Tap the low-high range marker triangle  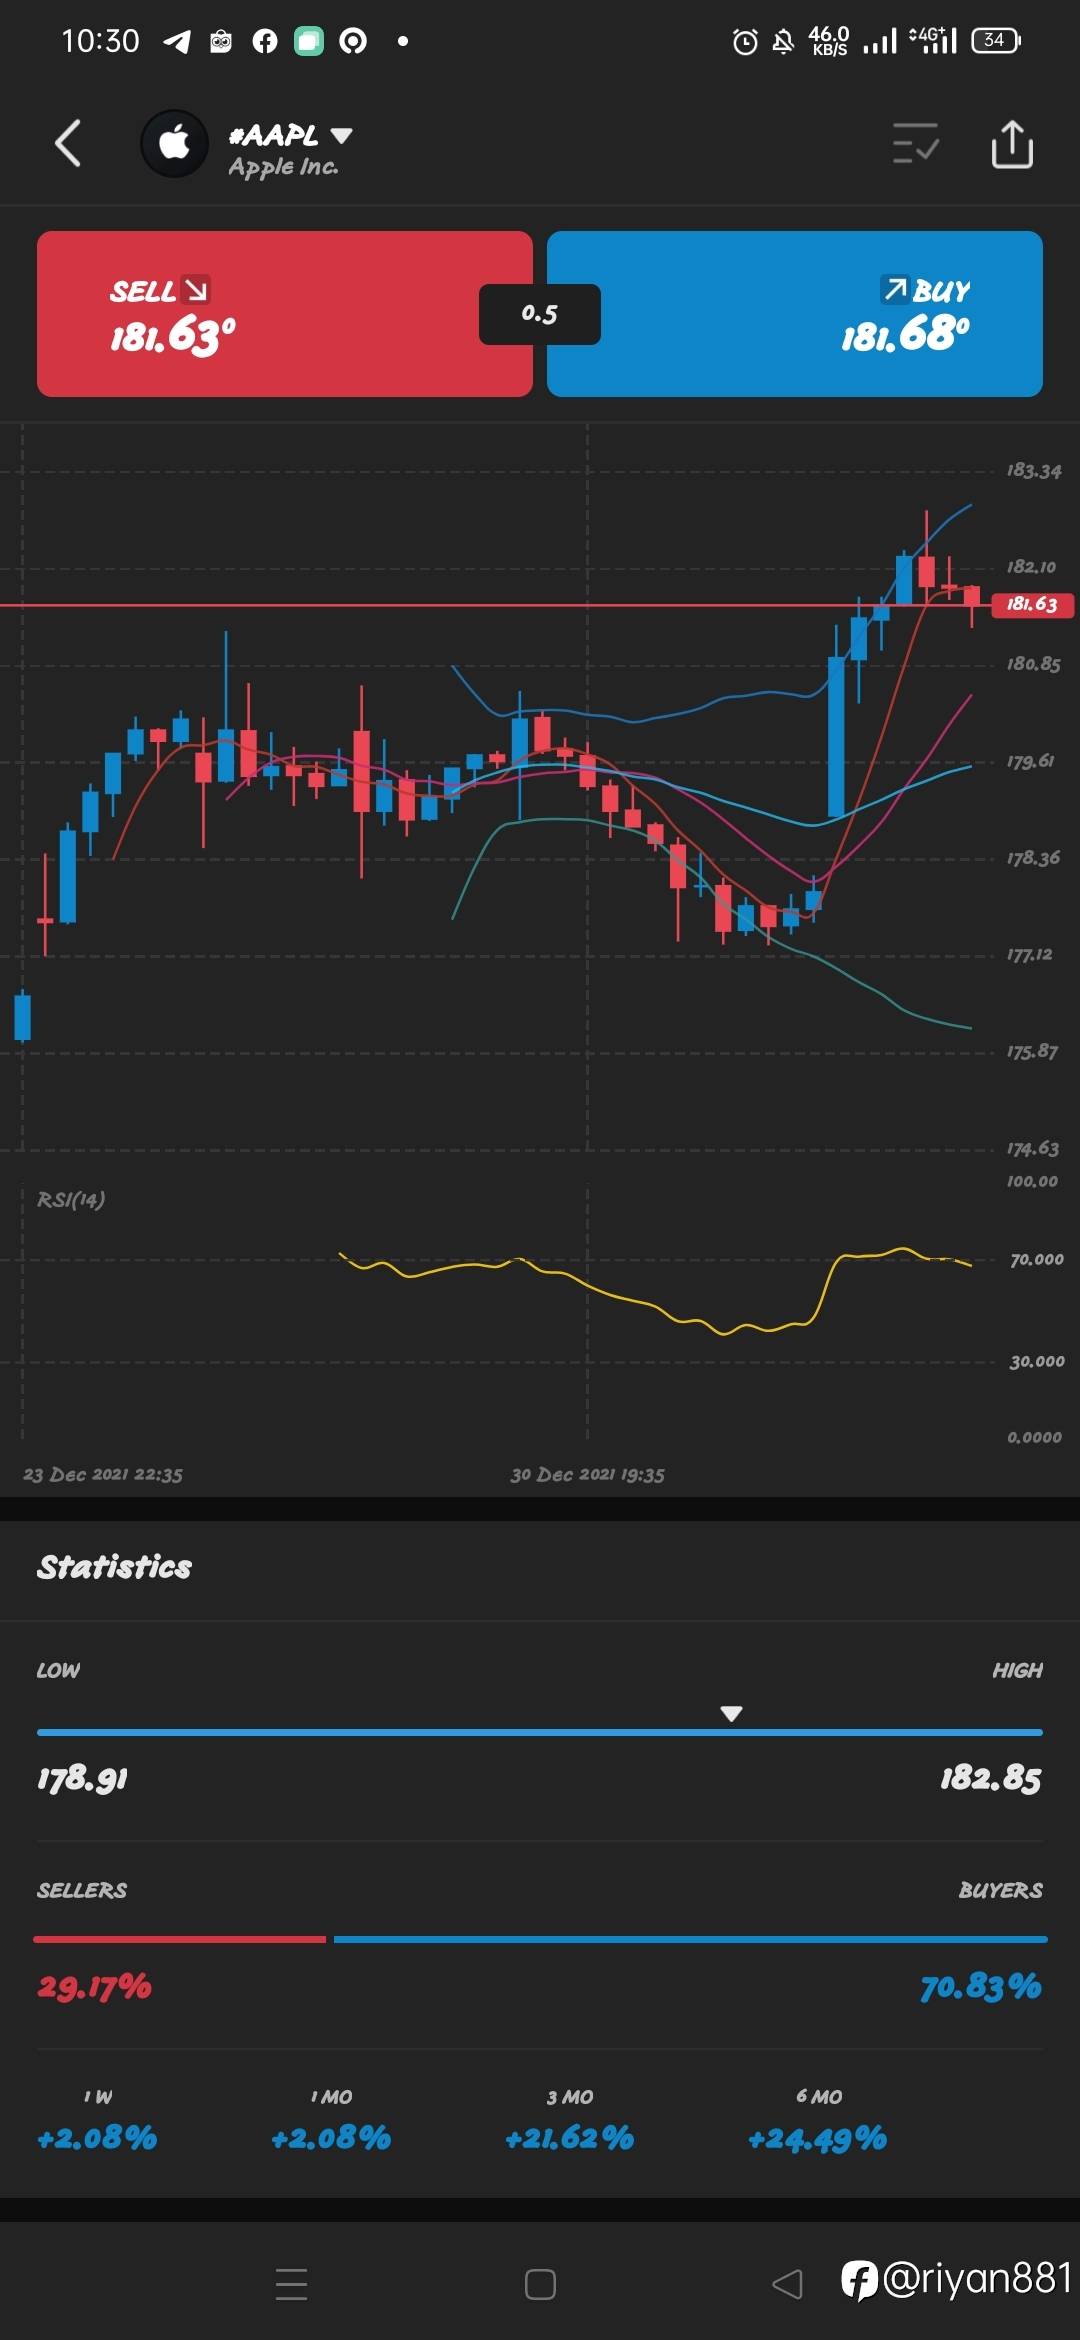731,1714
